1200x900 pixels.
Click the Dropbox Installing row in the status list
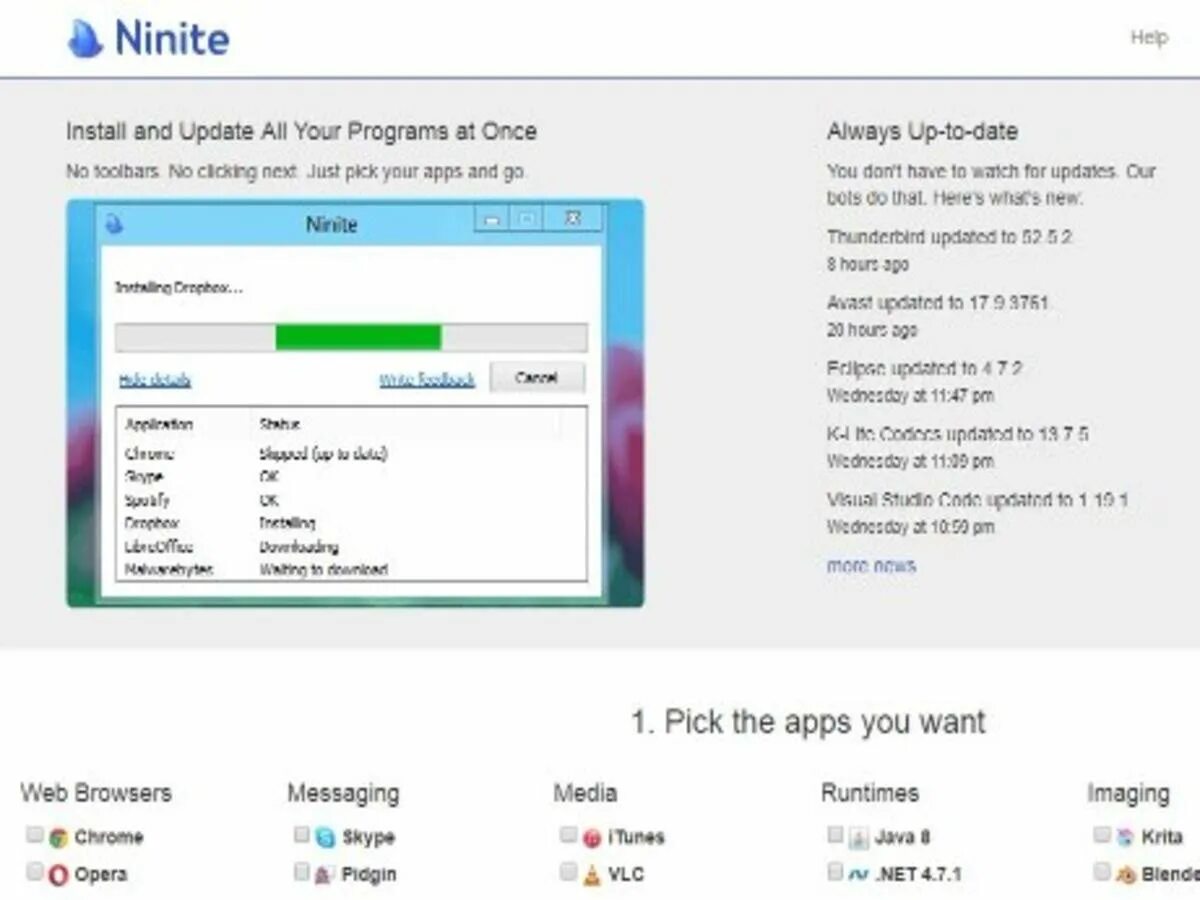(350, 523)
